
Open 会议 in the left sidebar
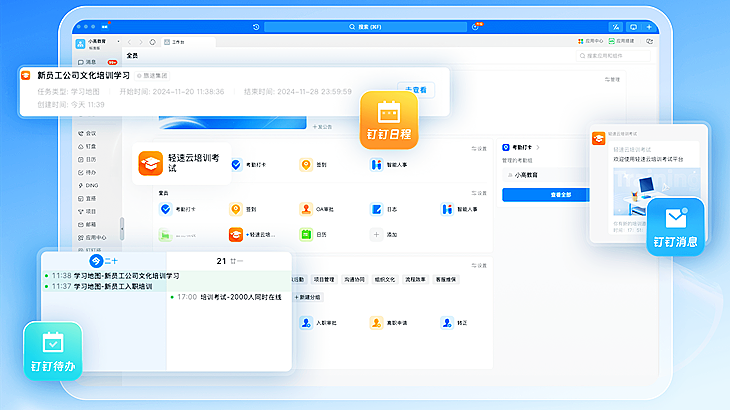tap(87, 134)
